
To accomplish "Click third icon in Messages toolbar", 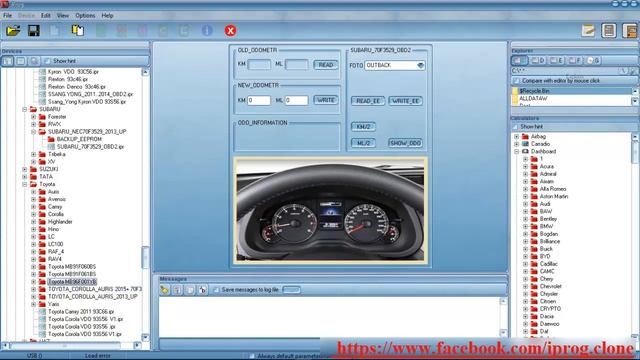I will 190,290.
